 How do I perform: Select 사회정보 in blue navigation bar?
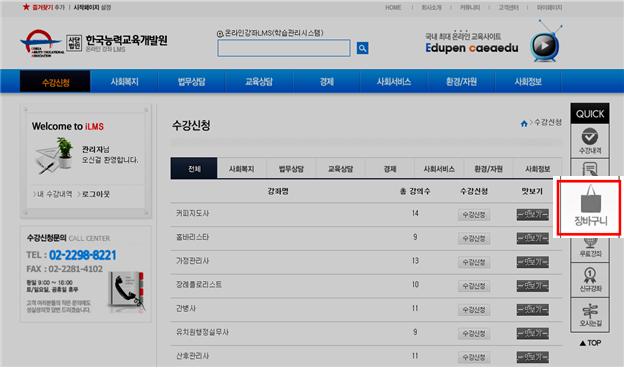(528, 82)
